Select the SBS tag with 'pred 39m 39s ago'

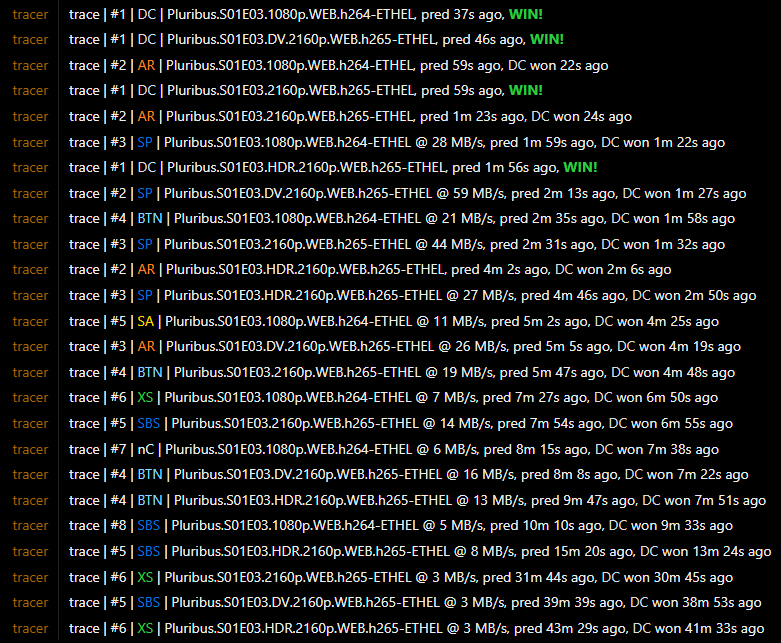149,602
